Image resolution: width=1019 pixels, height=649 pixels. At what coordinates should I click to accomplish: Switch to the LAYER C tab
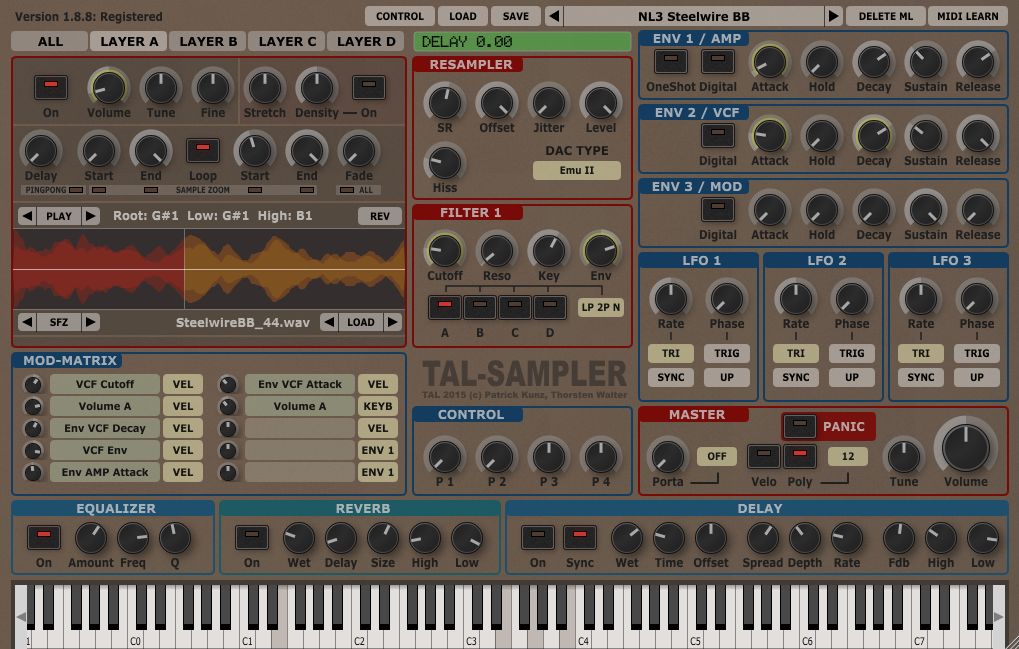pos(287,42)
